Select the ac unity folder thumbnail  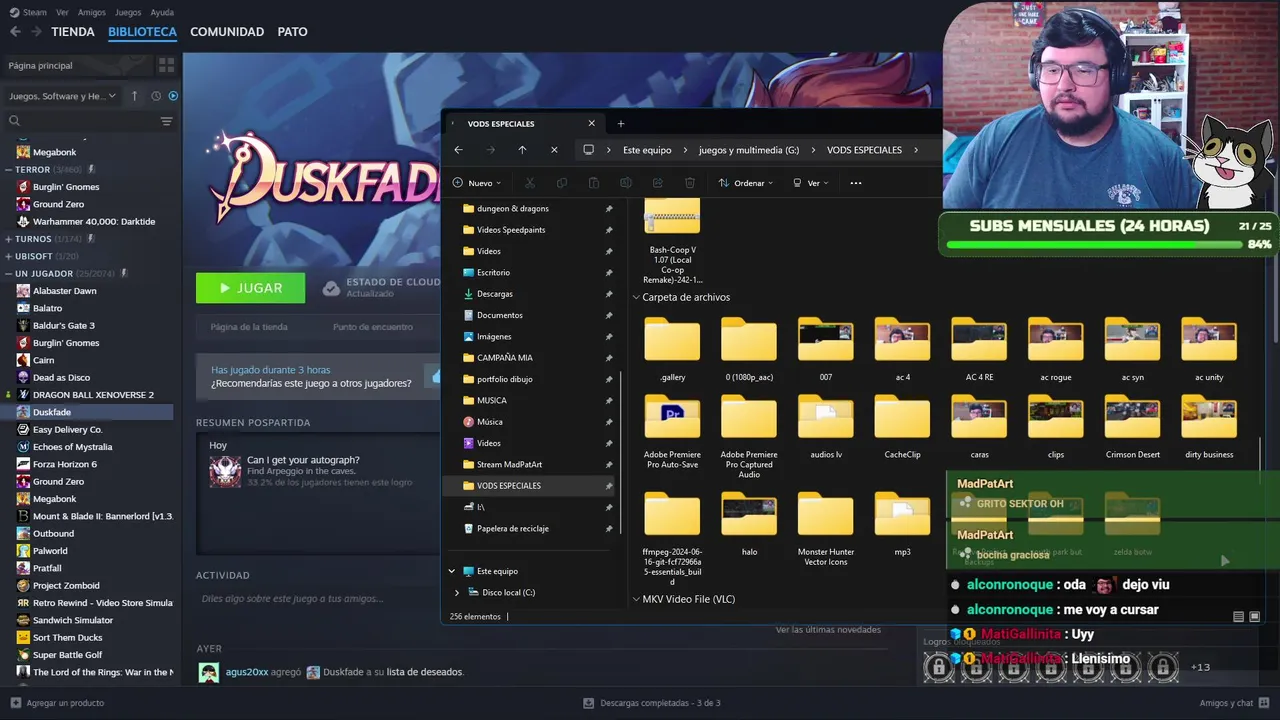1208,341
